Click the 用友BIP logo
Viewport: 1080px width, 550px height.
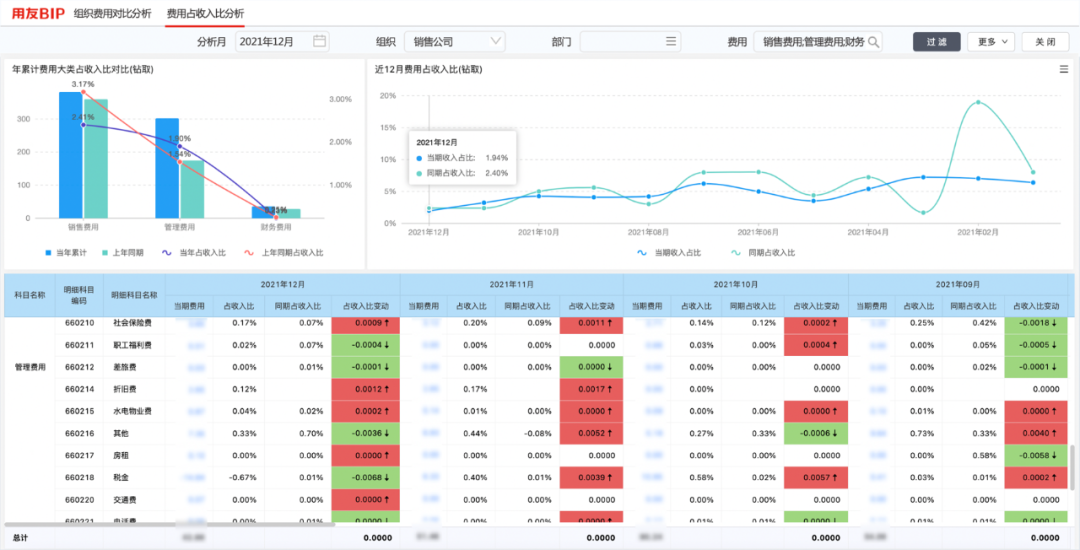[x=38, y=14]
